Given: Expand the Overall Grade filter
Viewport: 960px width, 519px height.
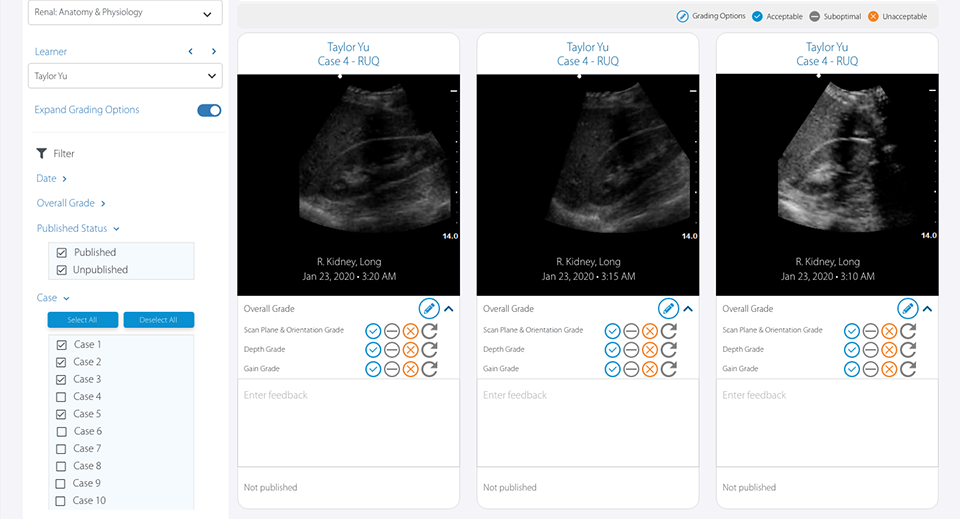Looking at the screenshot, I should point(71,203).
